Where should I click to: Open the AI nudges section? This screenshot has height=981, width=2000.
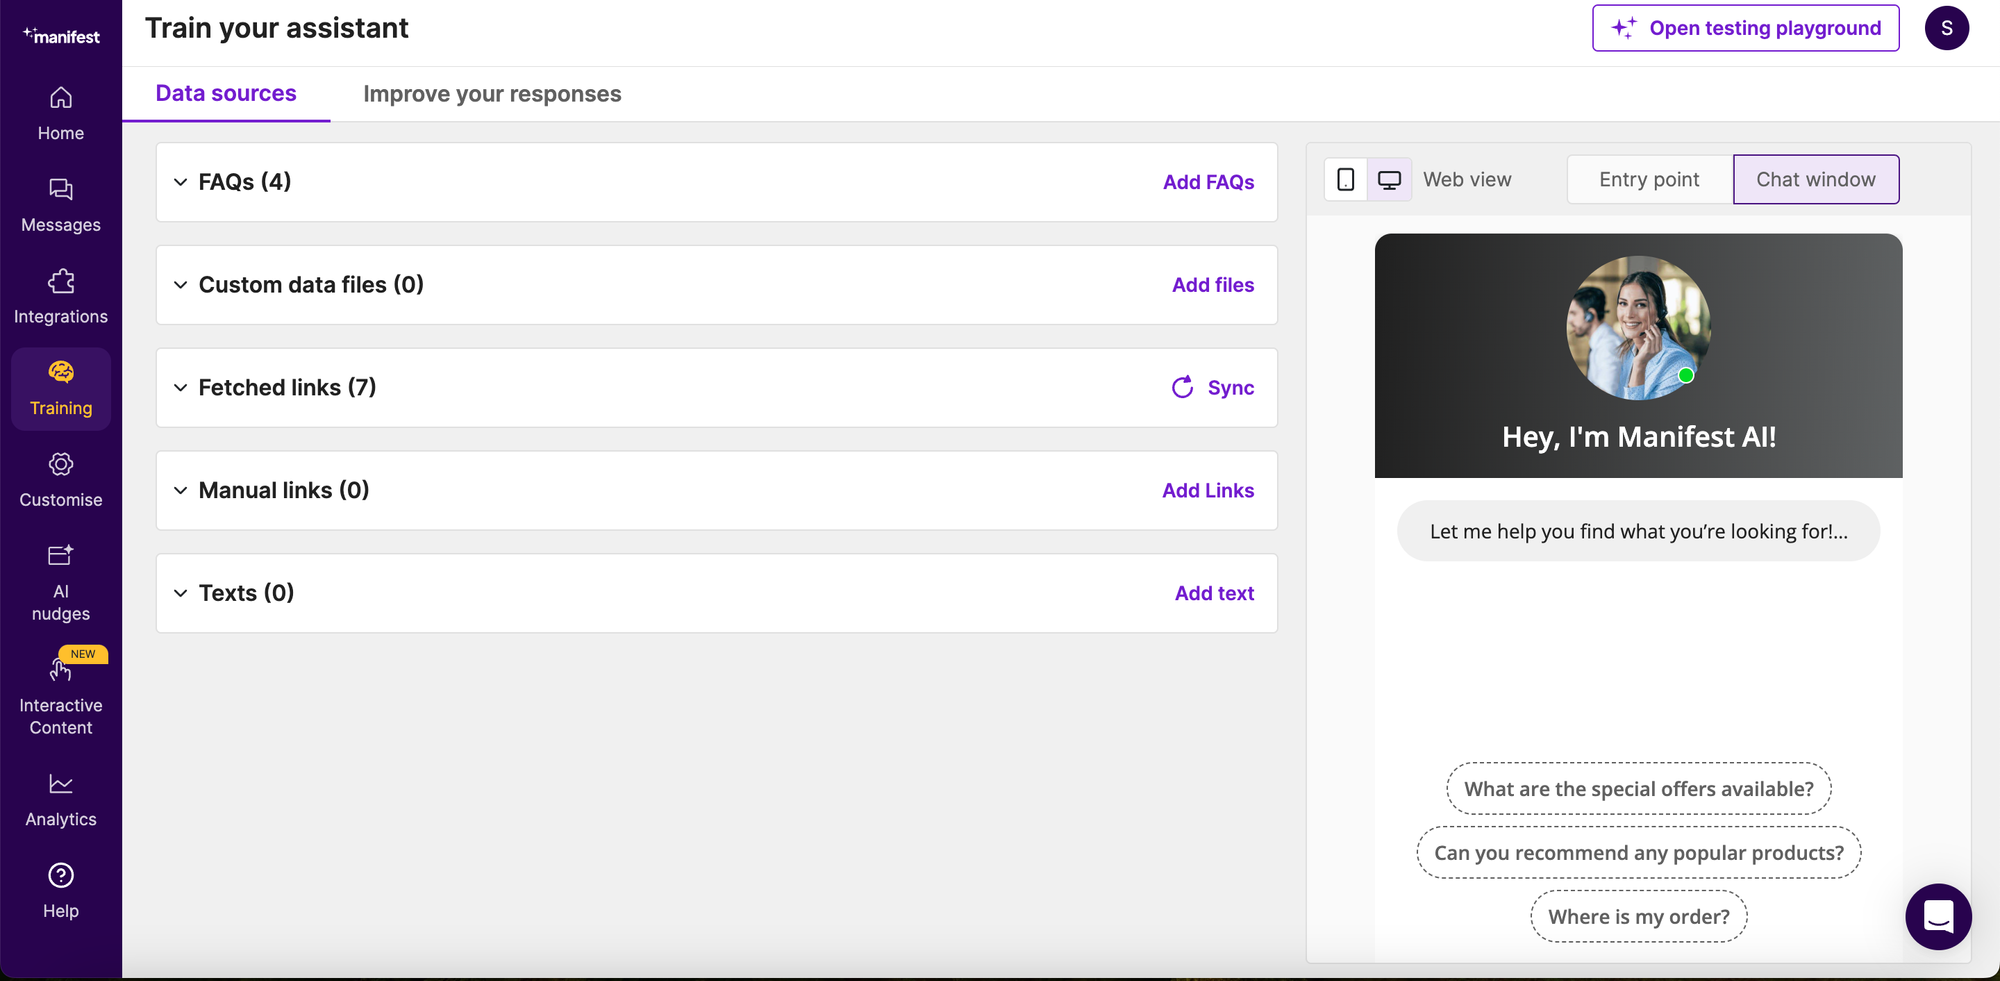click(60, 580)
